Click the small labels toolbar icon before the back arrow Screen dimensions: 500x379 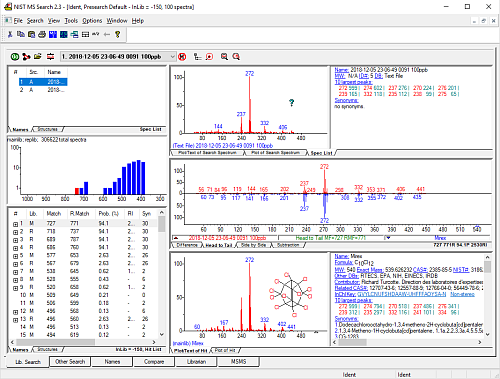point(96,34)
